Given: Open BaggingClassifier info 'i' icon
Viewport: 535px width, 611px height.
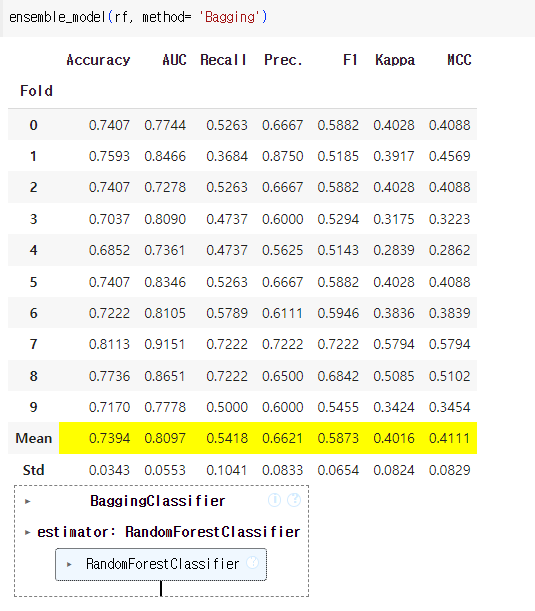Looking at the screenshot, I should coord(274,500).
